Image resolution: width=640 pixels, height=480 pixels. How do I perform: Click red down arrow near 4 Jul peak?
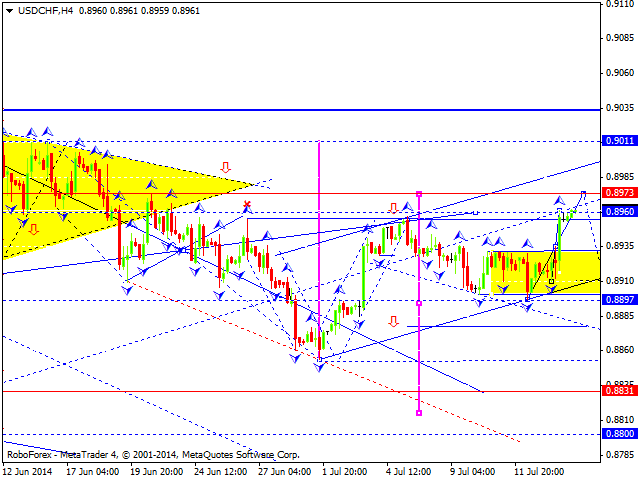pyautogui.click(x=393, y=208)
